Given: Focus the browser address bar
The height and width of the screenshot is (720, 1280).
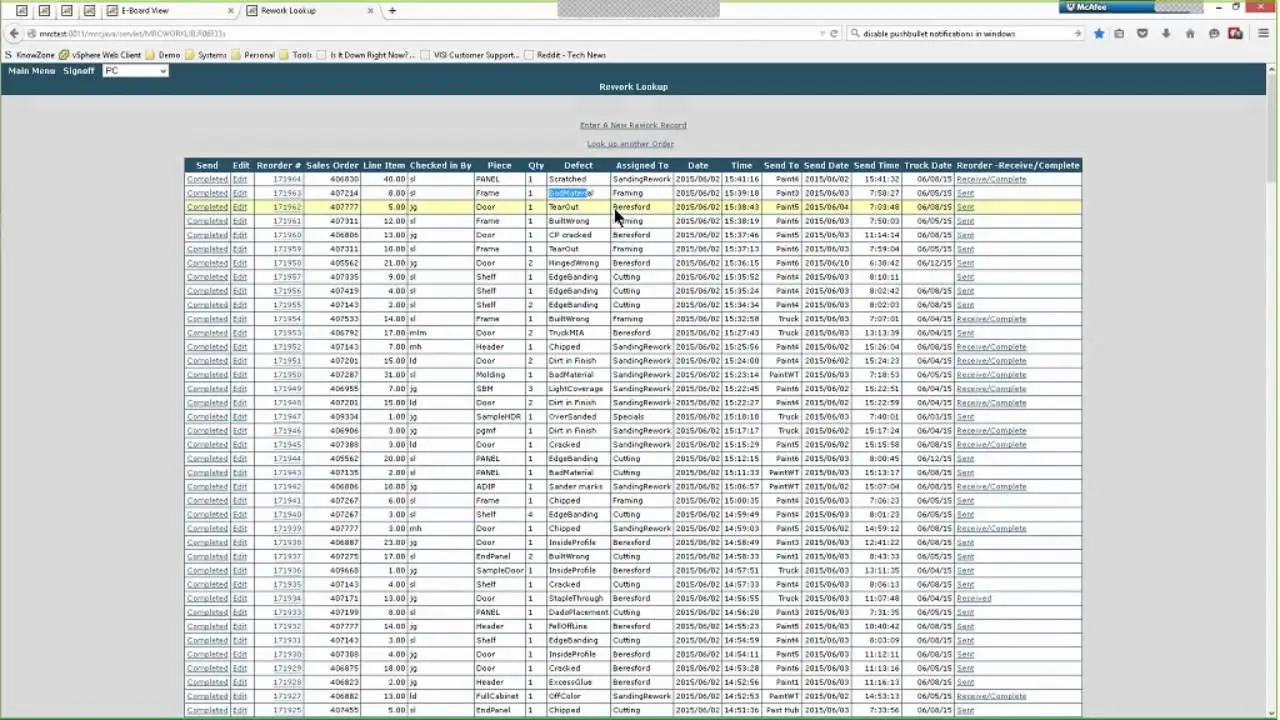Looking at the screenshot, I should point(420,33).
